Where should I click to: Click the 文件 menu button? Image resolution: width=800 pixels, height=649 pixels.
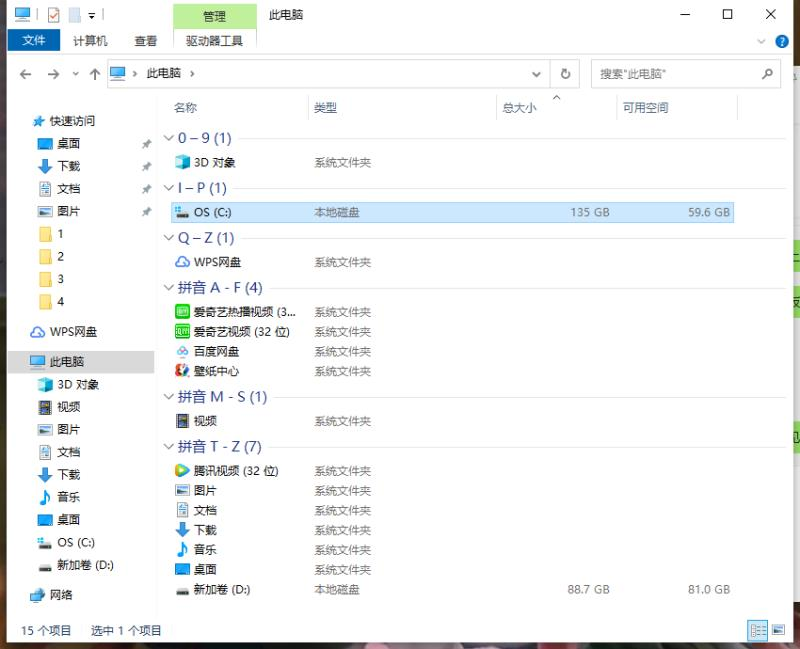coord(34,41)
